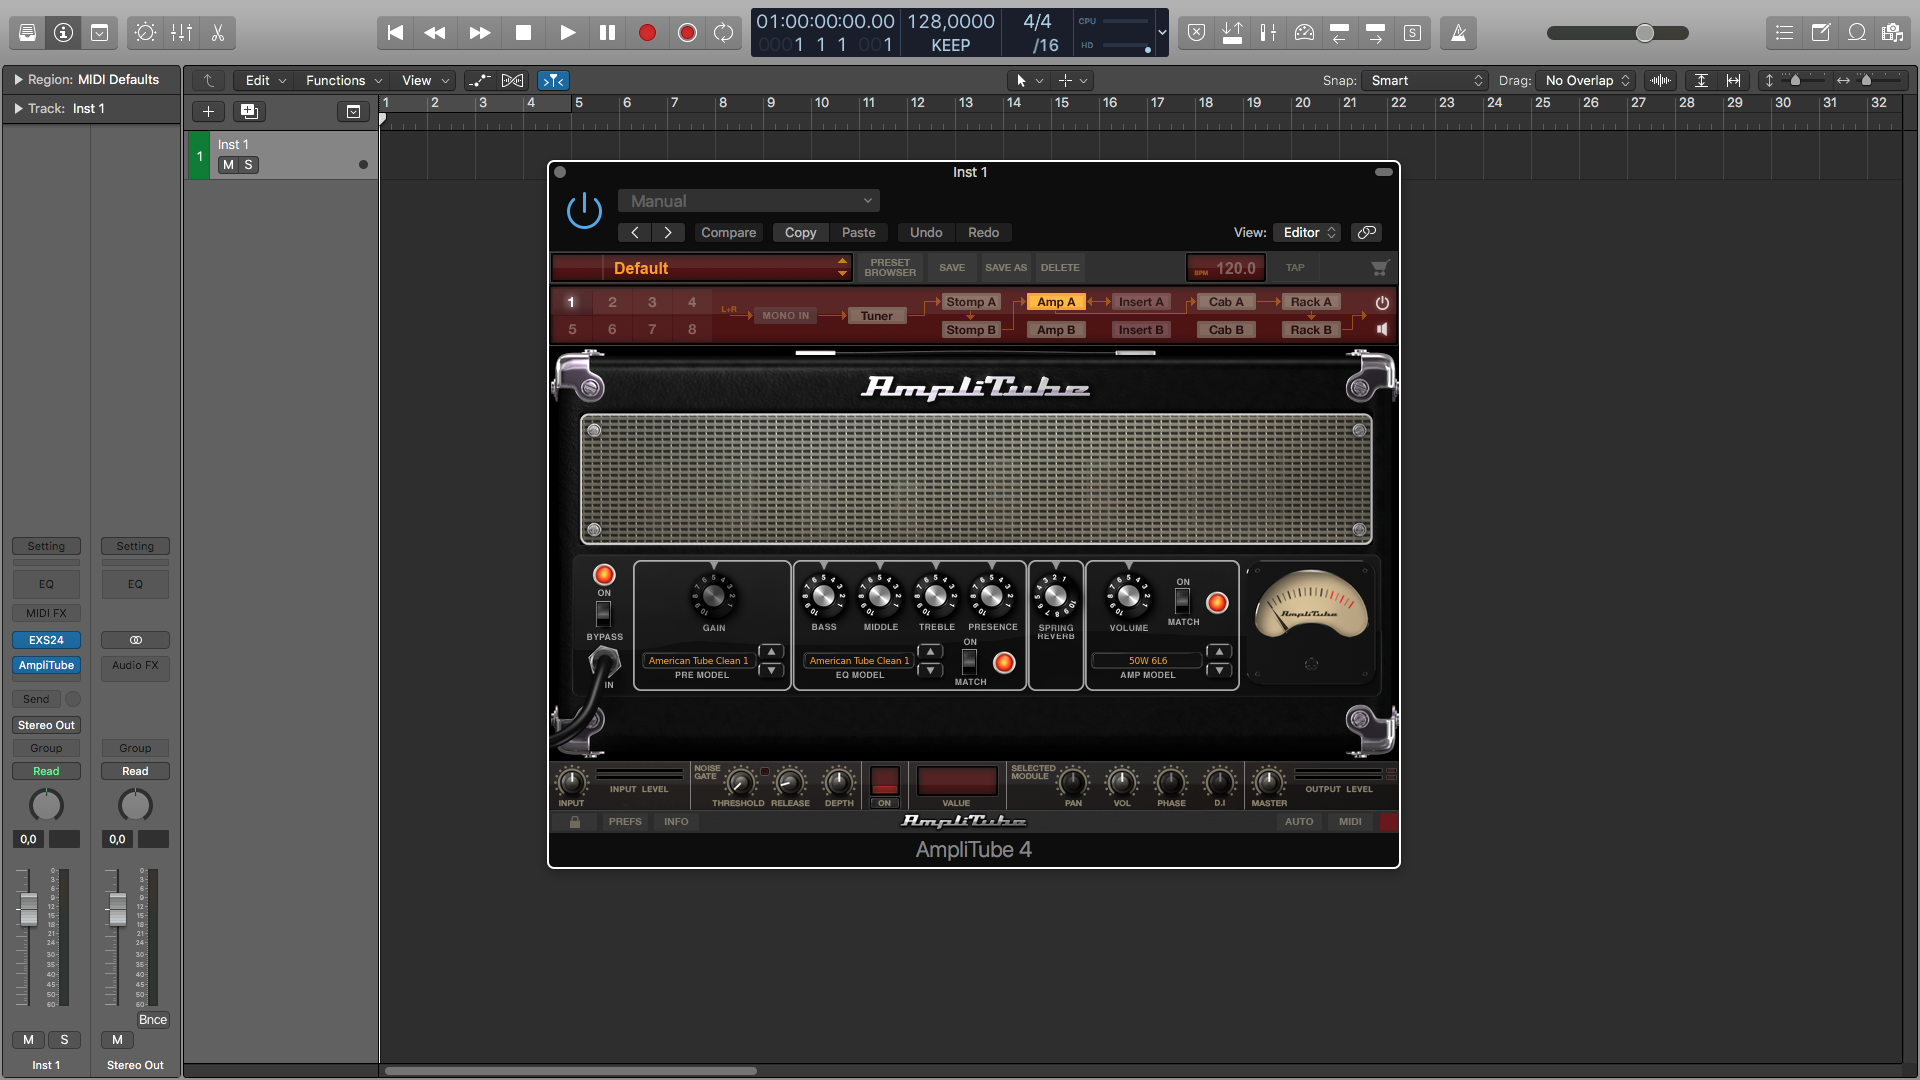Toggle the amp BYPASS switch
The width and height of the screenshot is (1920, 1080).
click(x=603, y=613)
